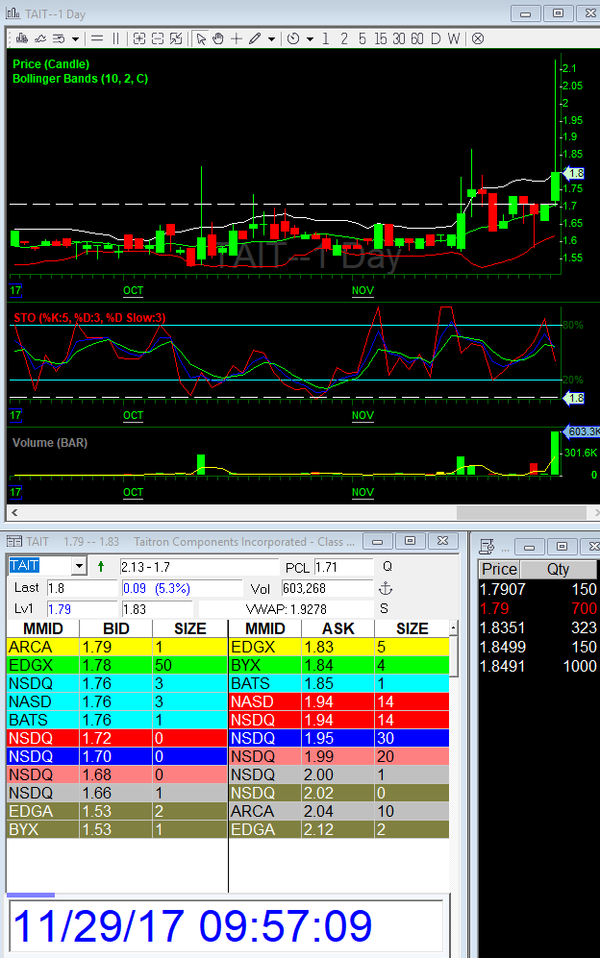Toggle the crosshair cursor mode
The width and height of the screenshot is (600, 958).
pos(236,39)
